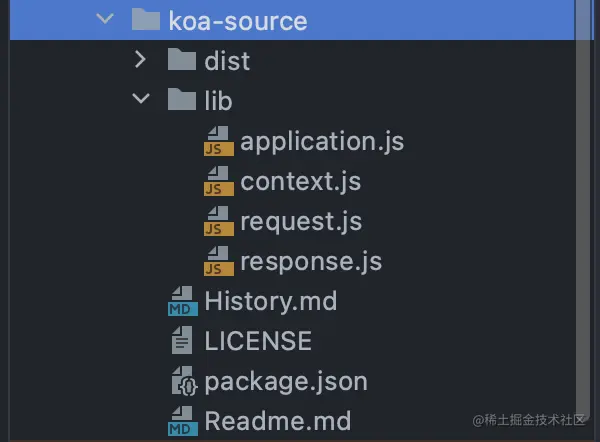The height and width of the screenshot is (442, 600).
Task: Select the Readme.md file
Action: tap(278, 421)
